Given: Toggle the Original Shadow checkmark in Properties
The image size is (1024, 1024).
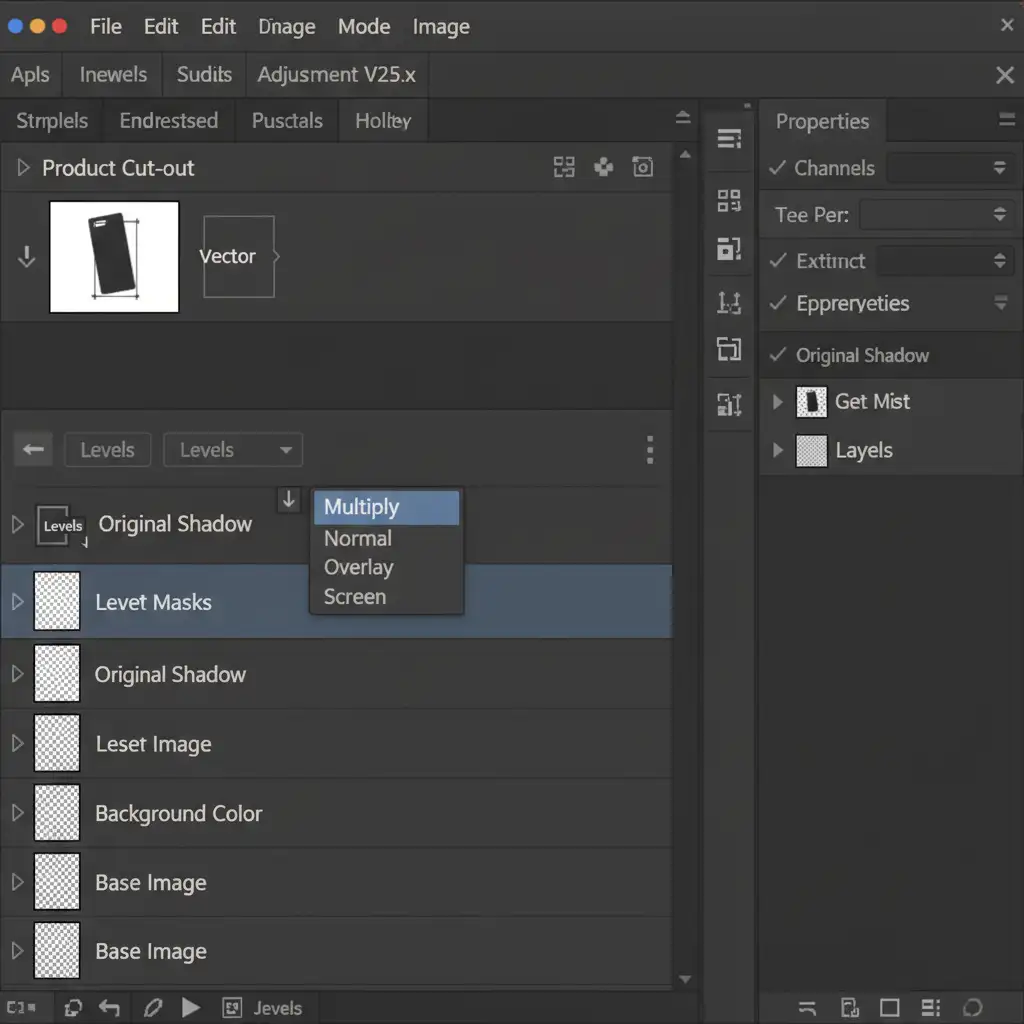Looking at the screenshot, I should (778, 355).
